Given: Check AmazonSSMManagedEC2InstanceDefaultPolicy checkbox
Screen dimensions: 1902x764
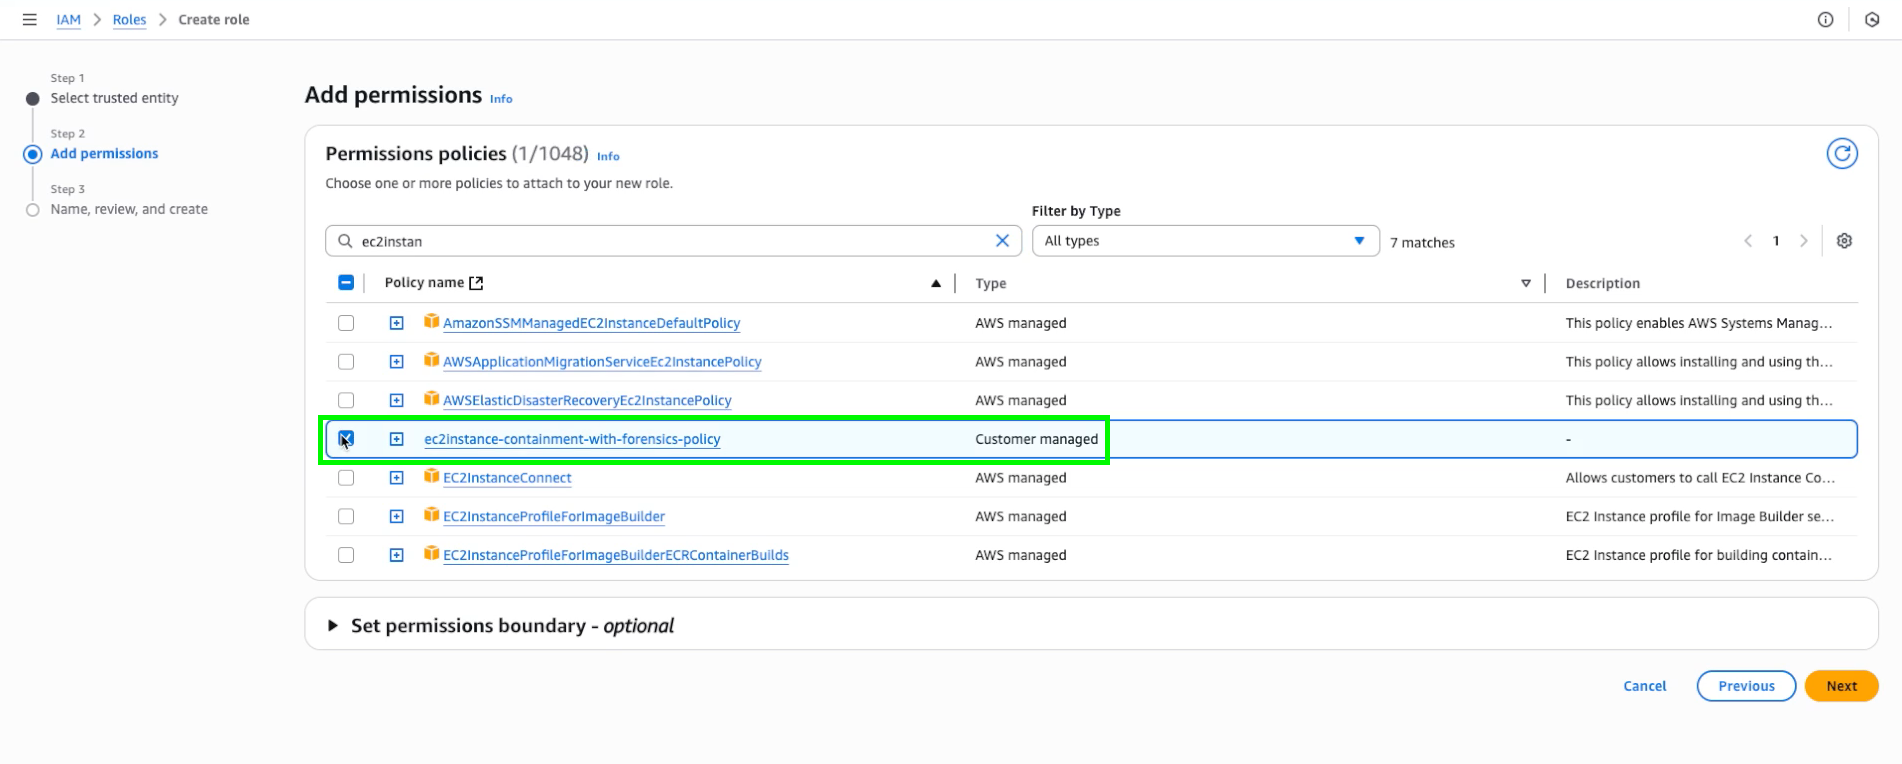Looking at the screenshot, I should pyautogui.click(x=346, y=323).
